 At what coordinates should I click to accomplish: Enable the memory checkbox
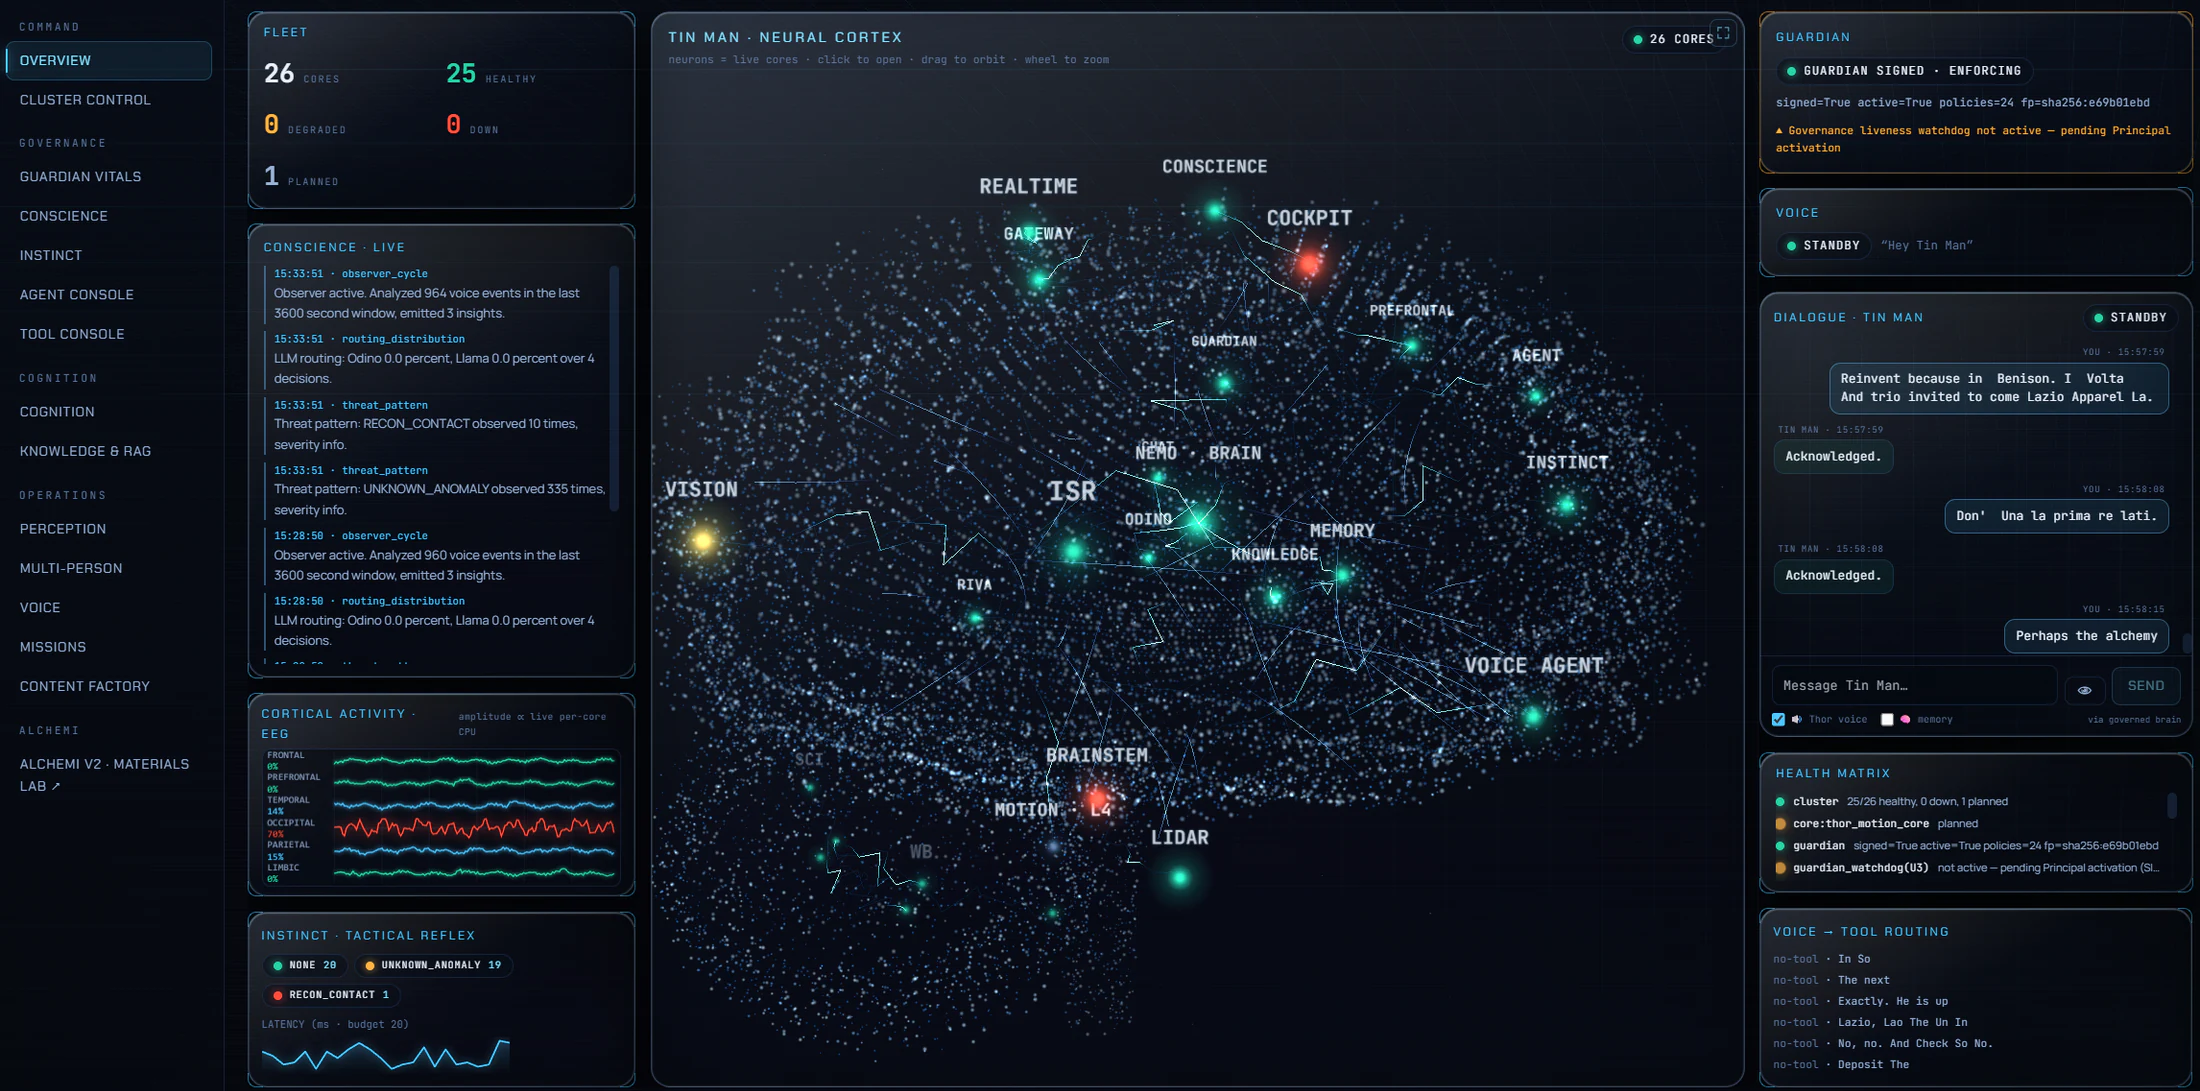tap(1887, 719)
